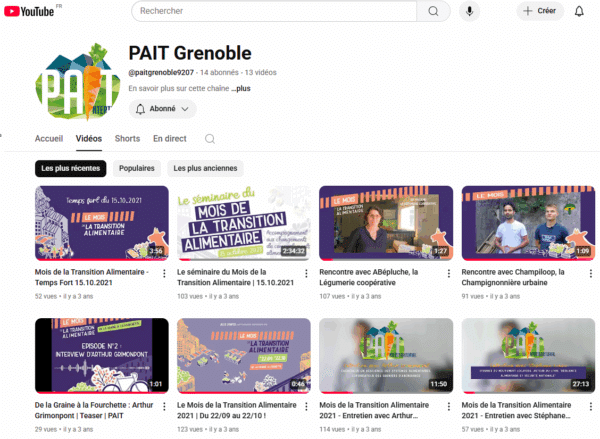Select the Les plus récentes filter
The height and width of the screenshot is (439, 600).
point(70,168)
